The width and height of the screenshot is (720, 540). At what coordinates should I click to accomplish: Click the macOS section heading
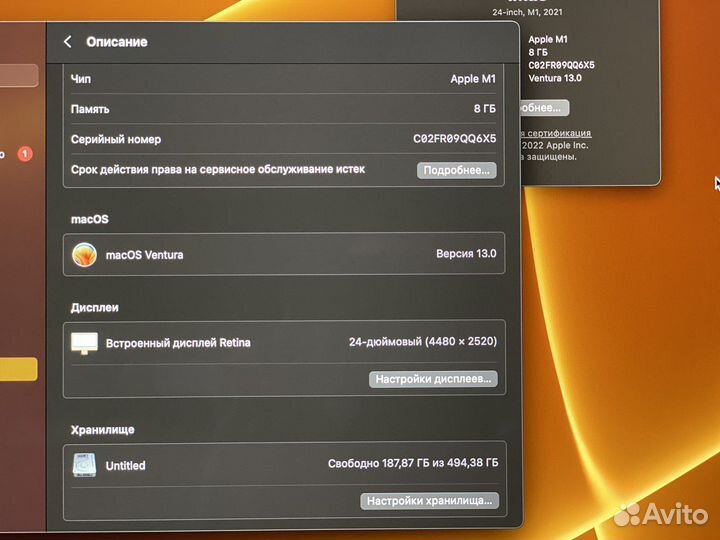click(90, 219)
